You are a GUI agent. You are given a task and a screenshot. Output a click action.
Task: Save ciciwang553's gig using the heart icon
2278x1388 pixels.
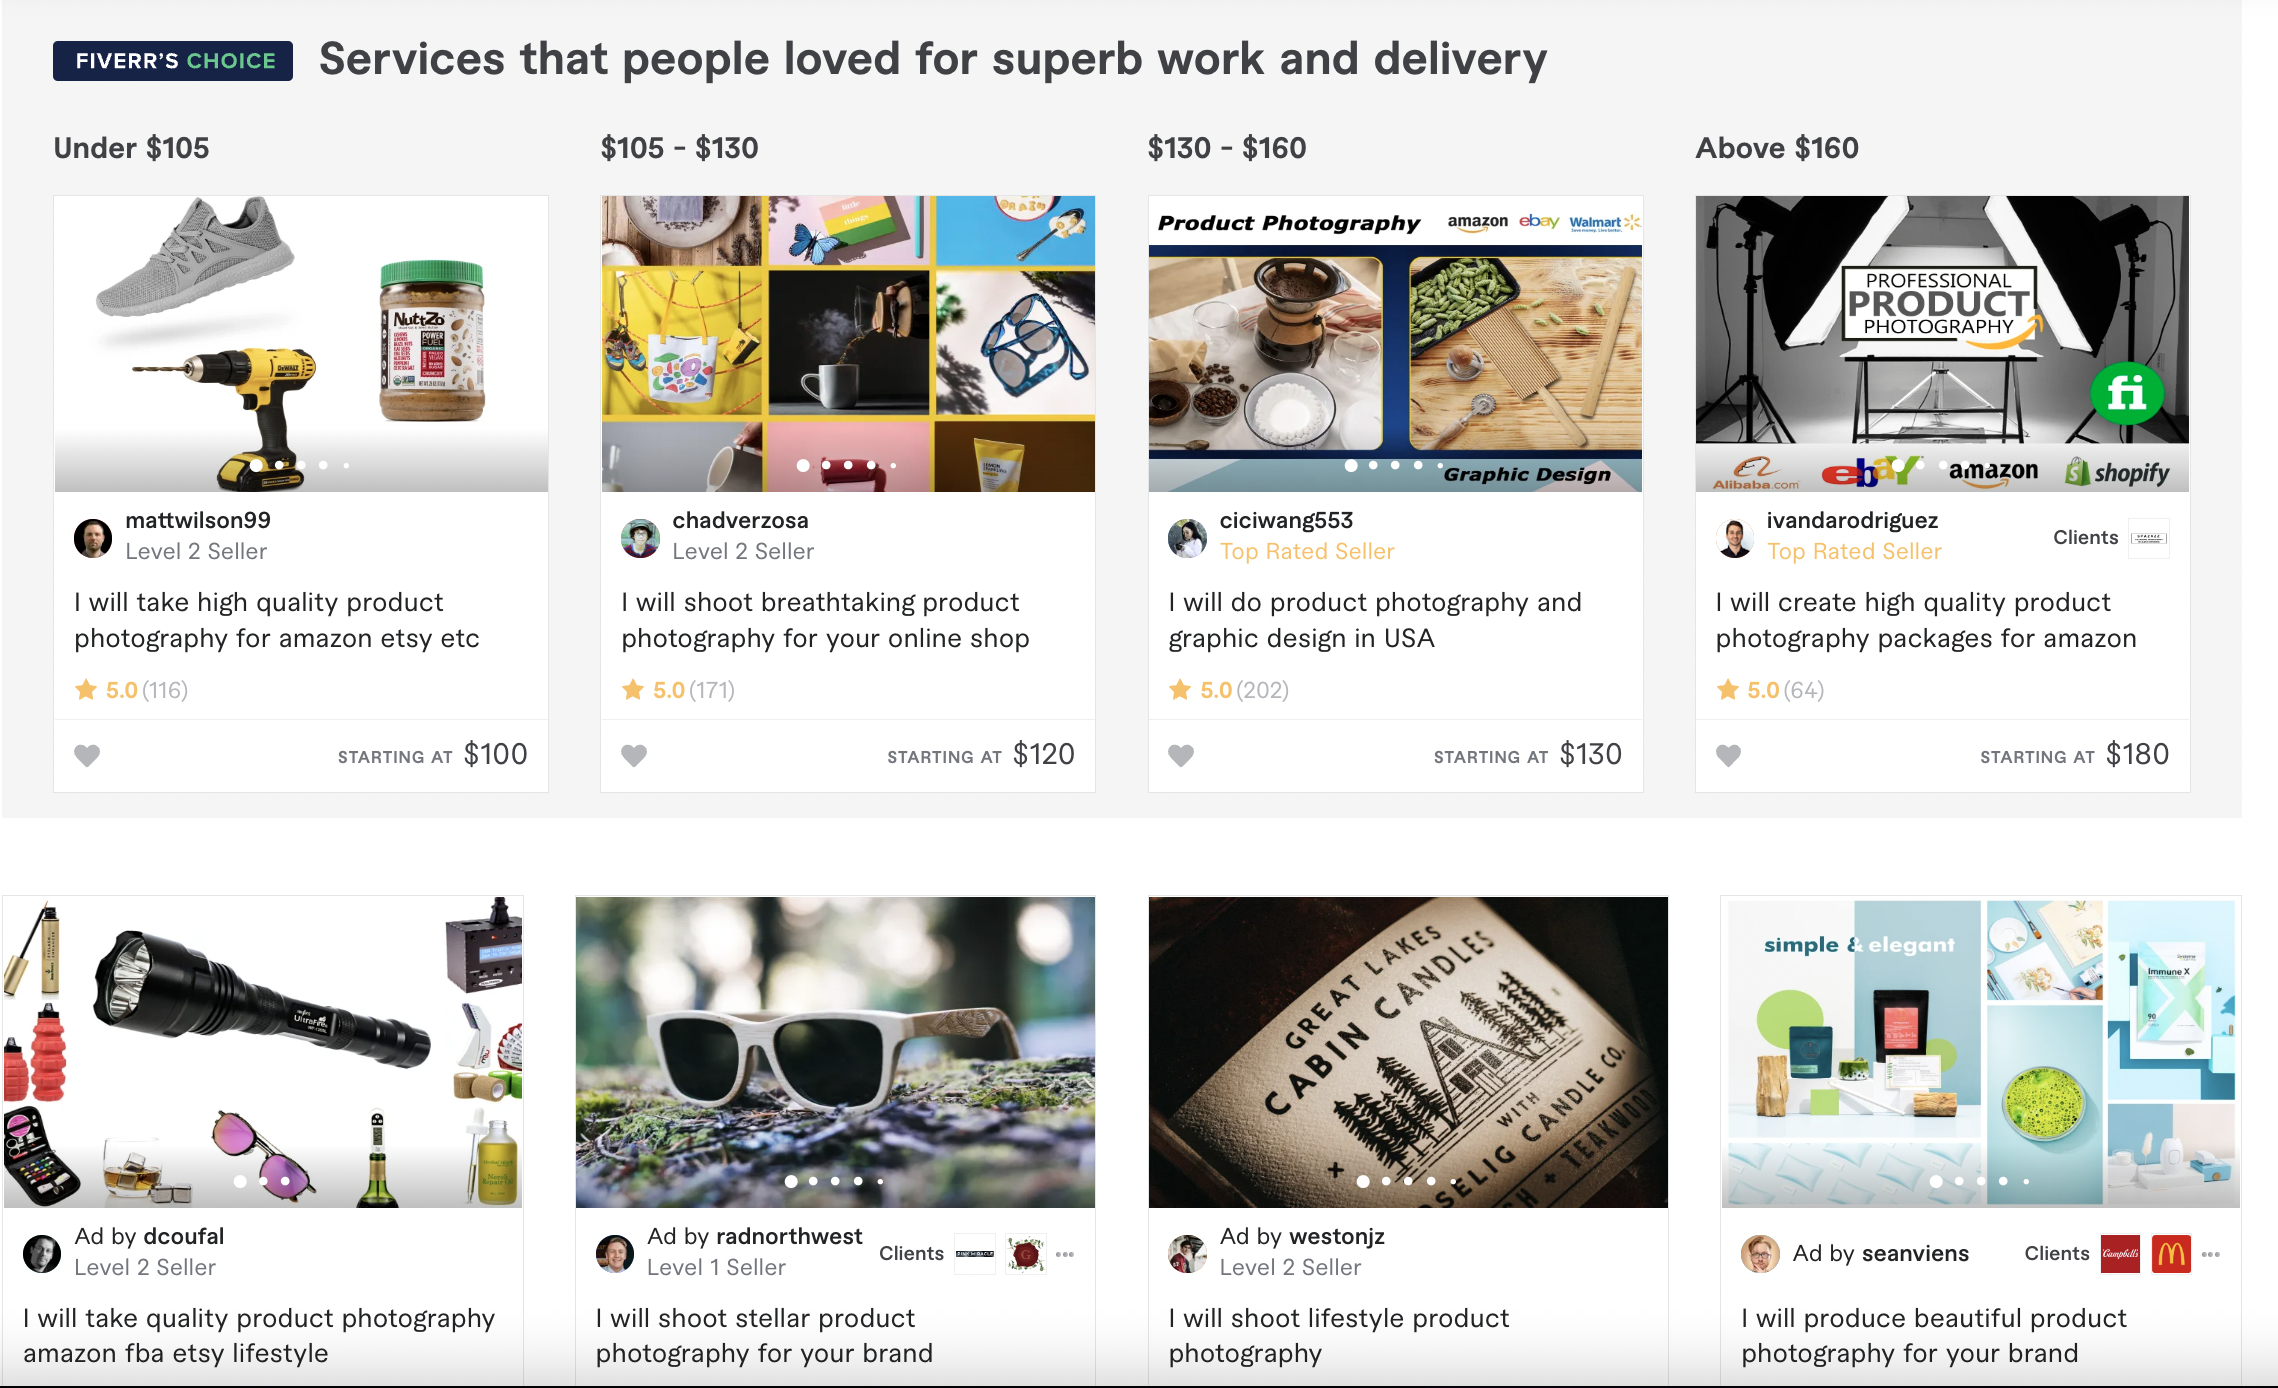coord(1181,755)
